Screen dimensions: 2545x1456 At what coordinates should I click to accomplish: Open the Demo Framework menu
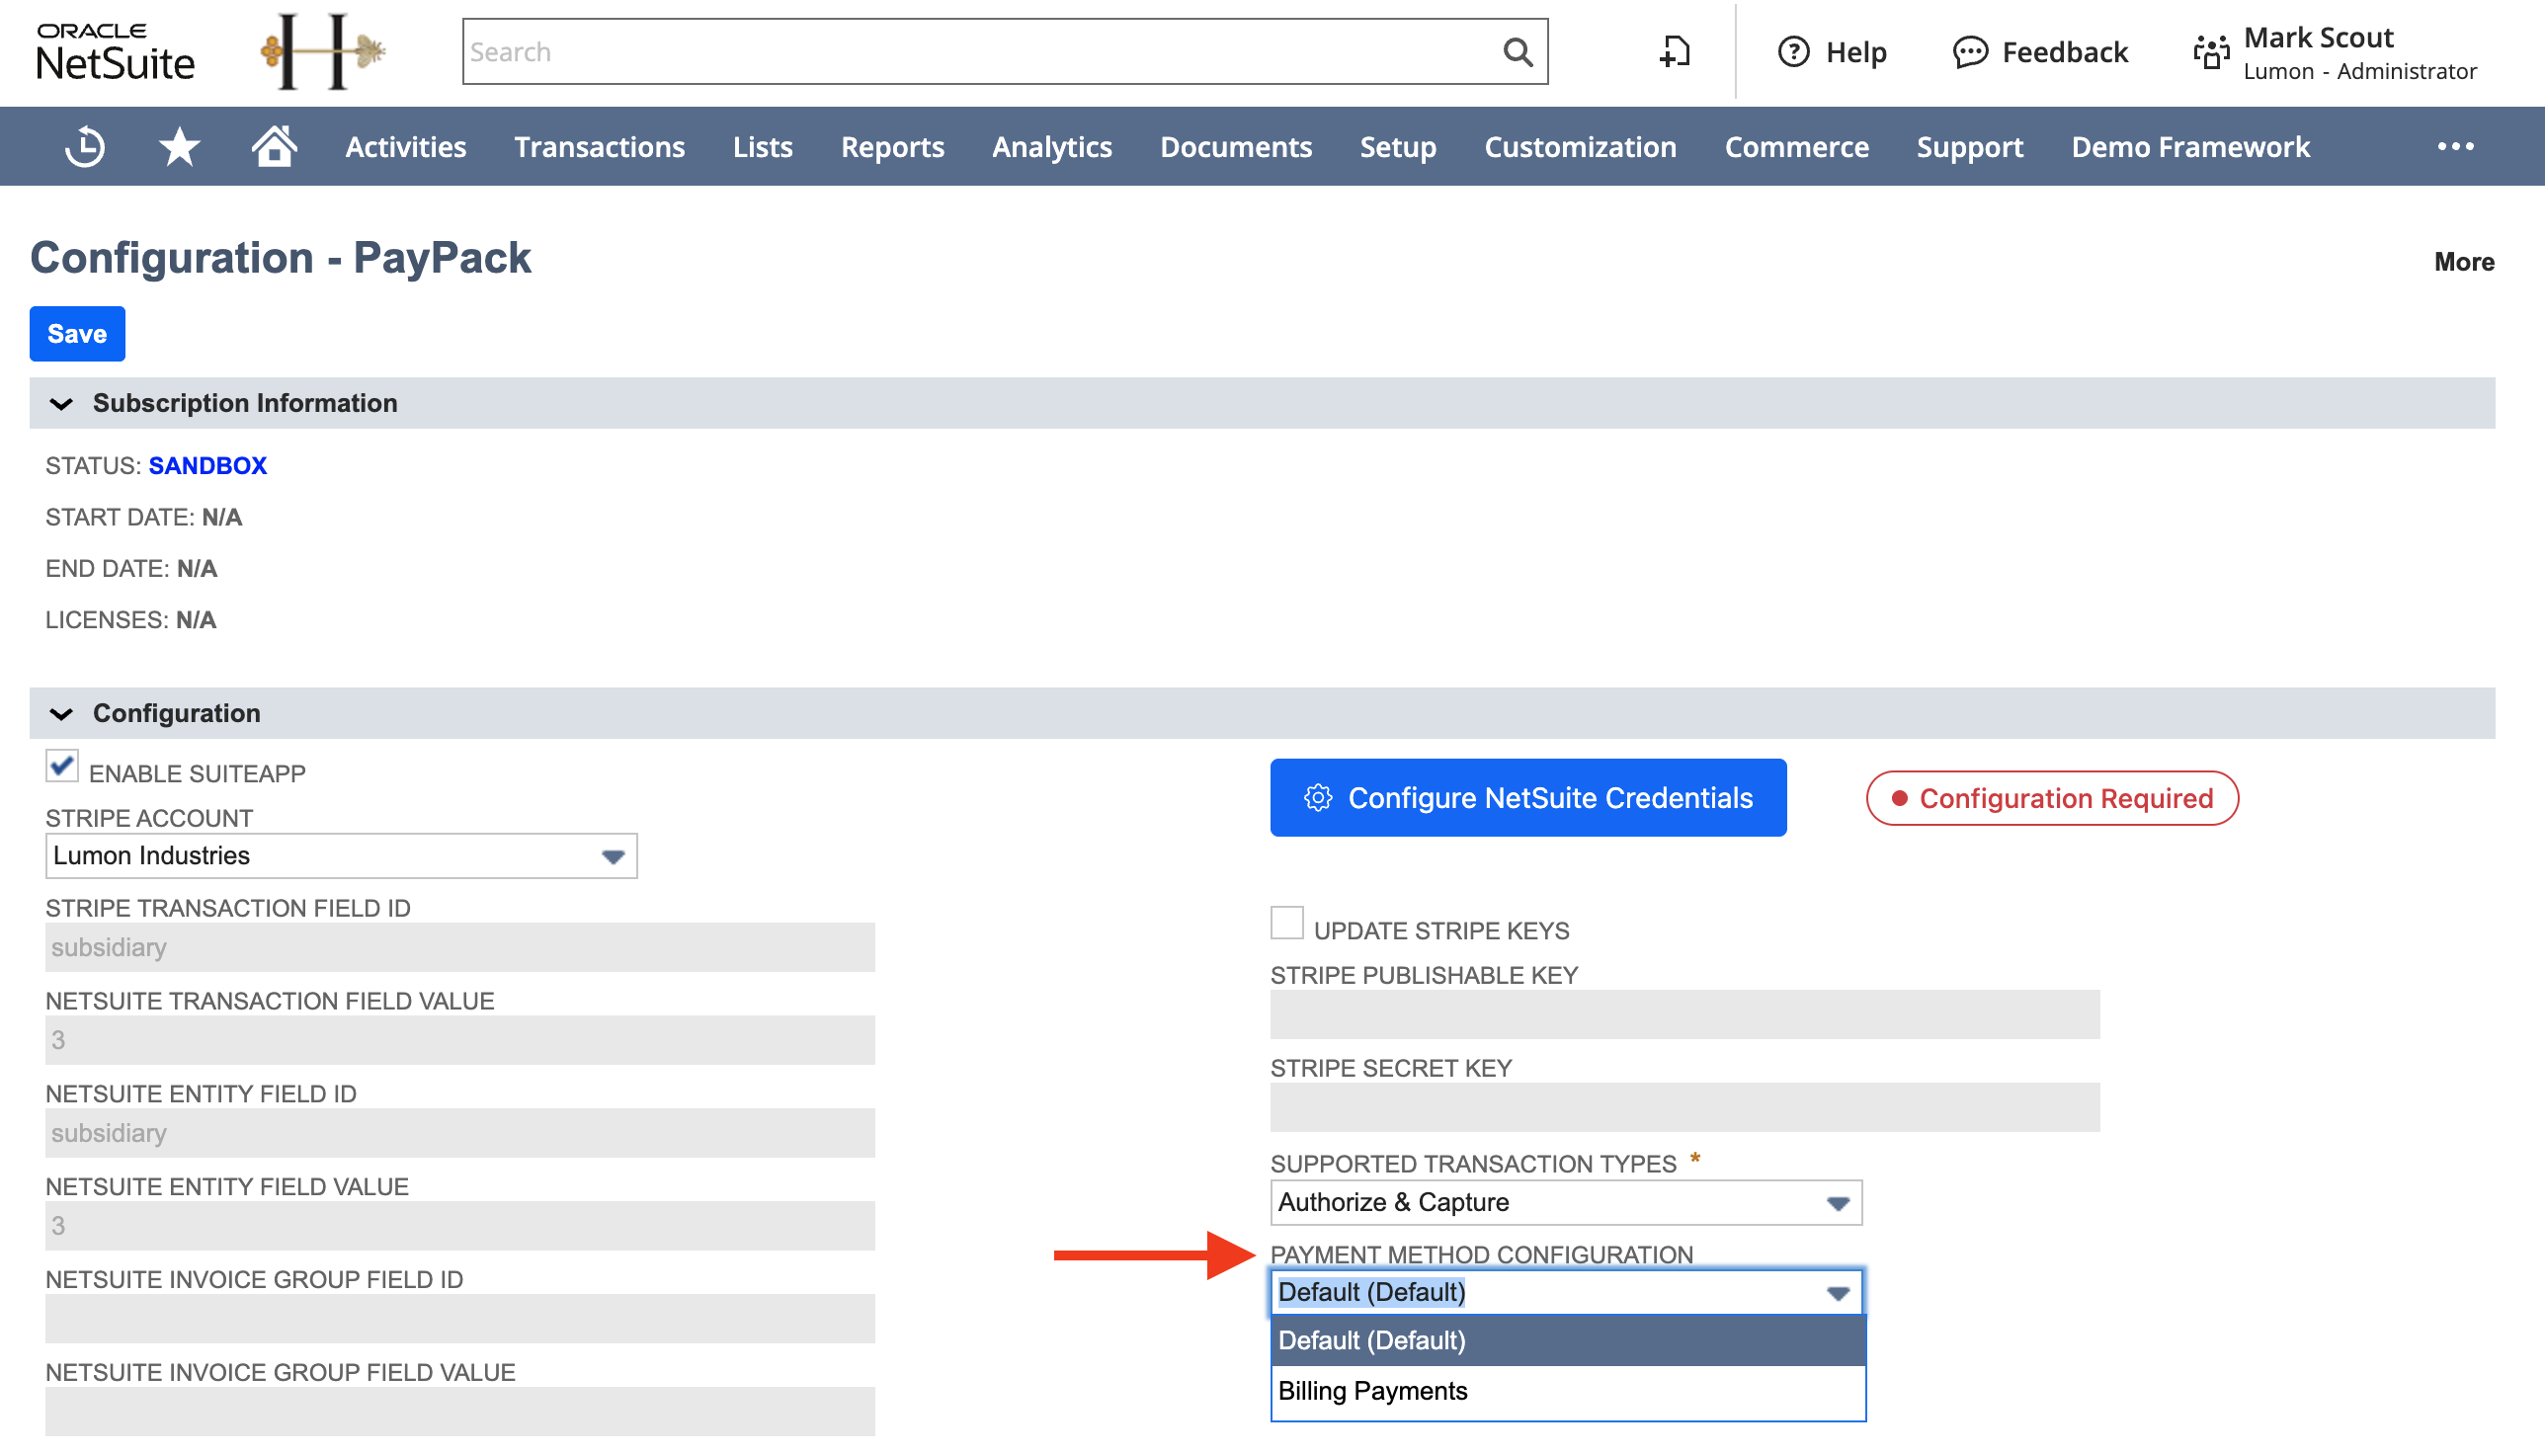click(x=2190, y=147)
